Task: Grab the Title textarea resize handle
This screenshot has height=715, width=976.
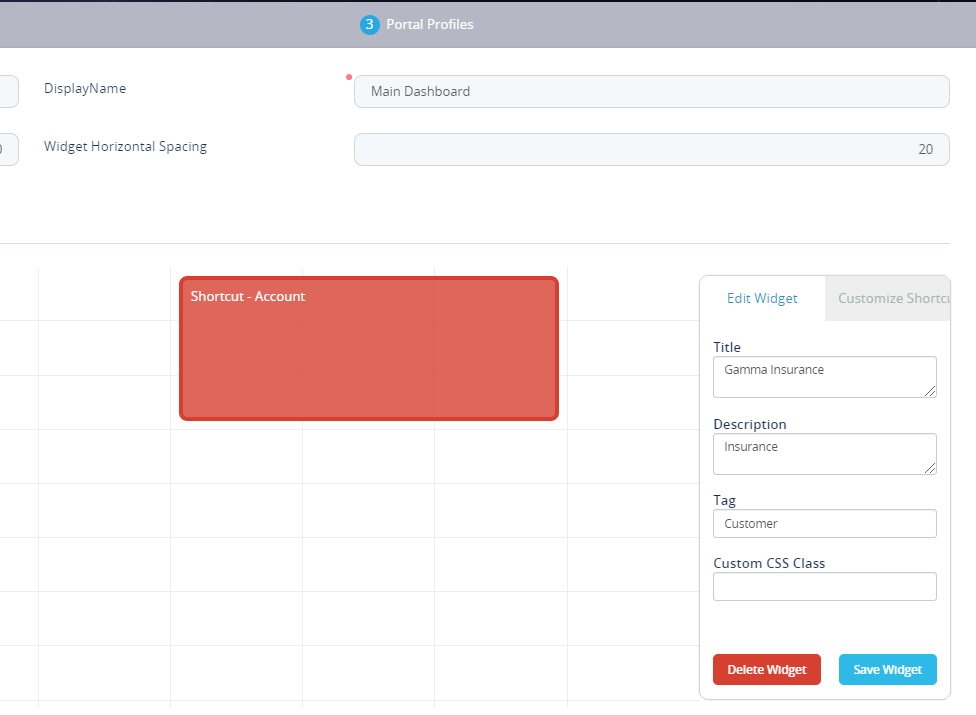Action: click(931, 392)
